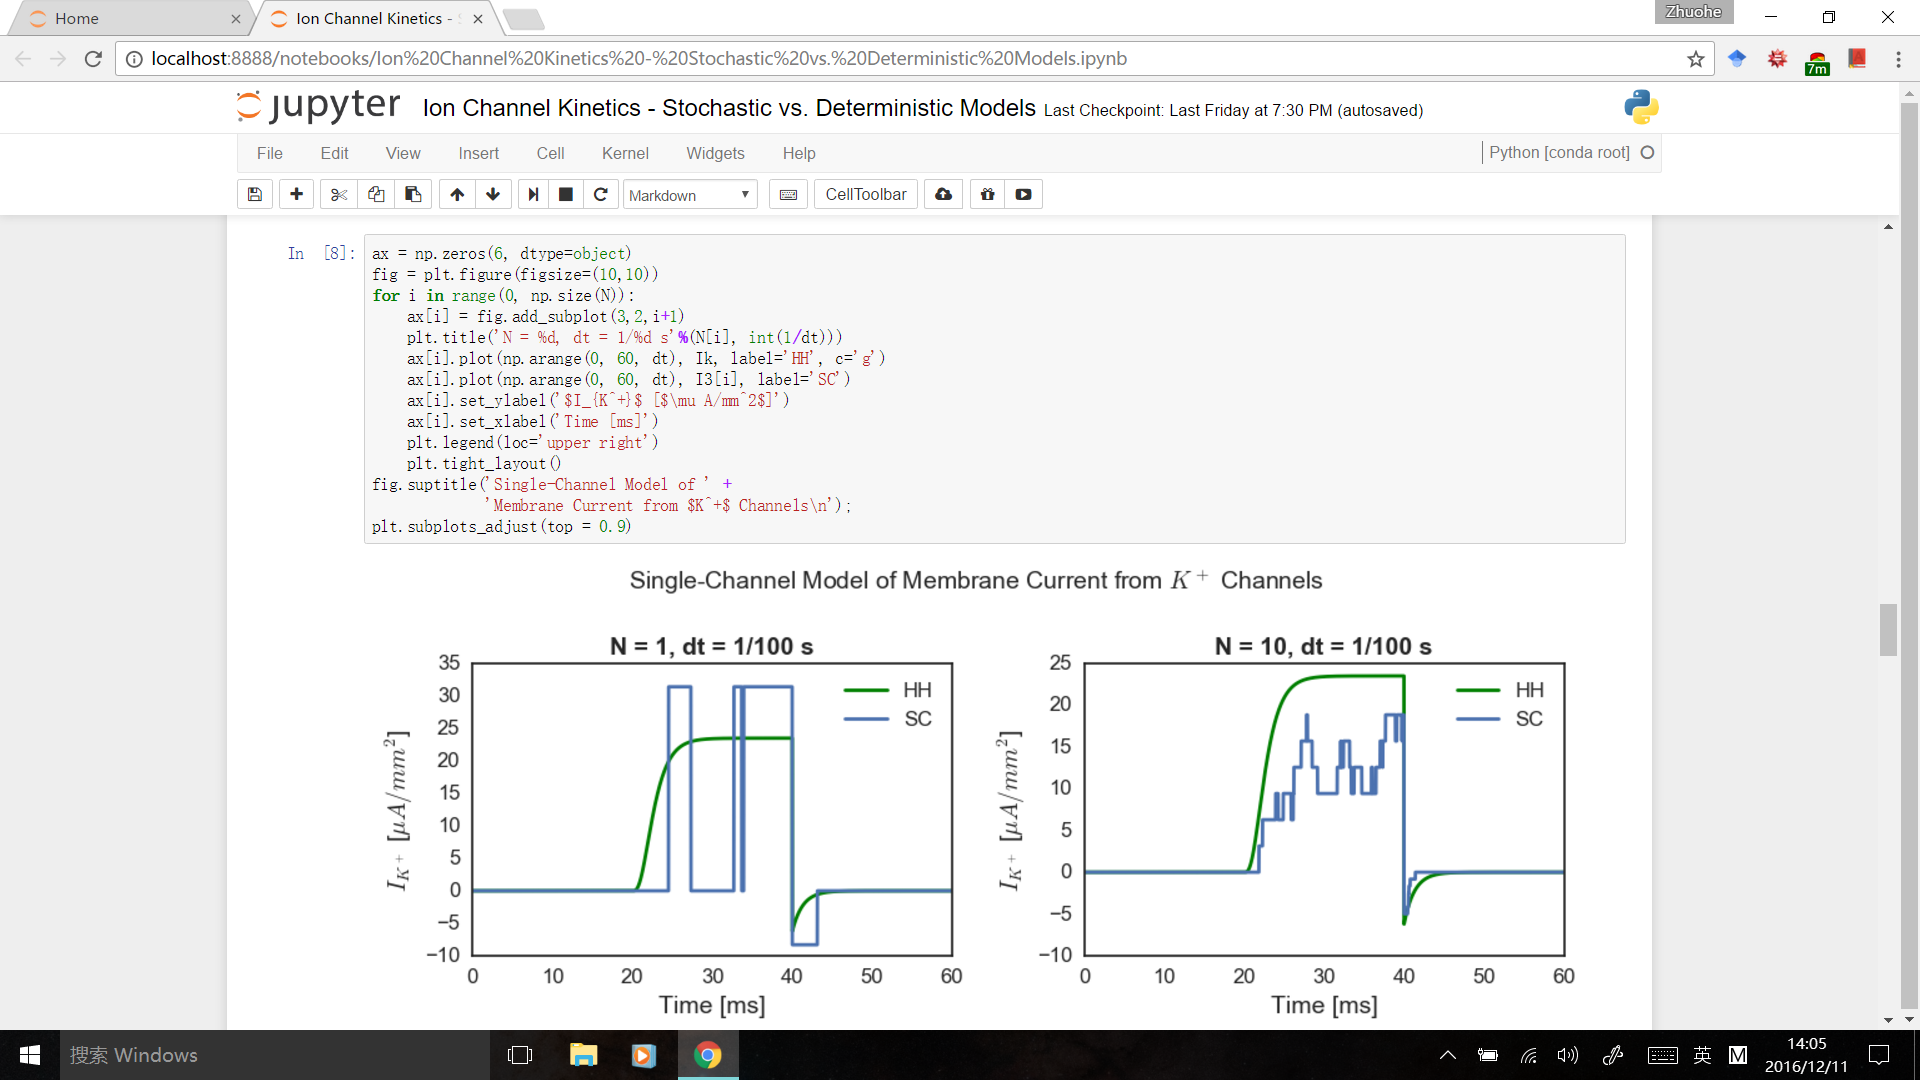
Task: Open the Edit menu
Action: point(334,153)
